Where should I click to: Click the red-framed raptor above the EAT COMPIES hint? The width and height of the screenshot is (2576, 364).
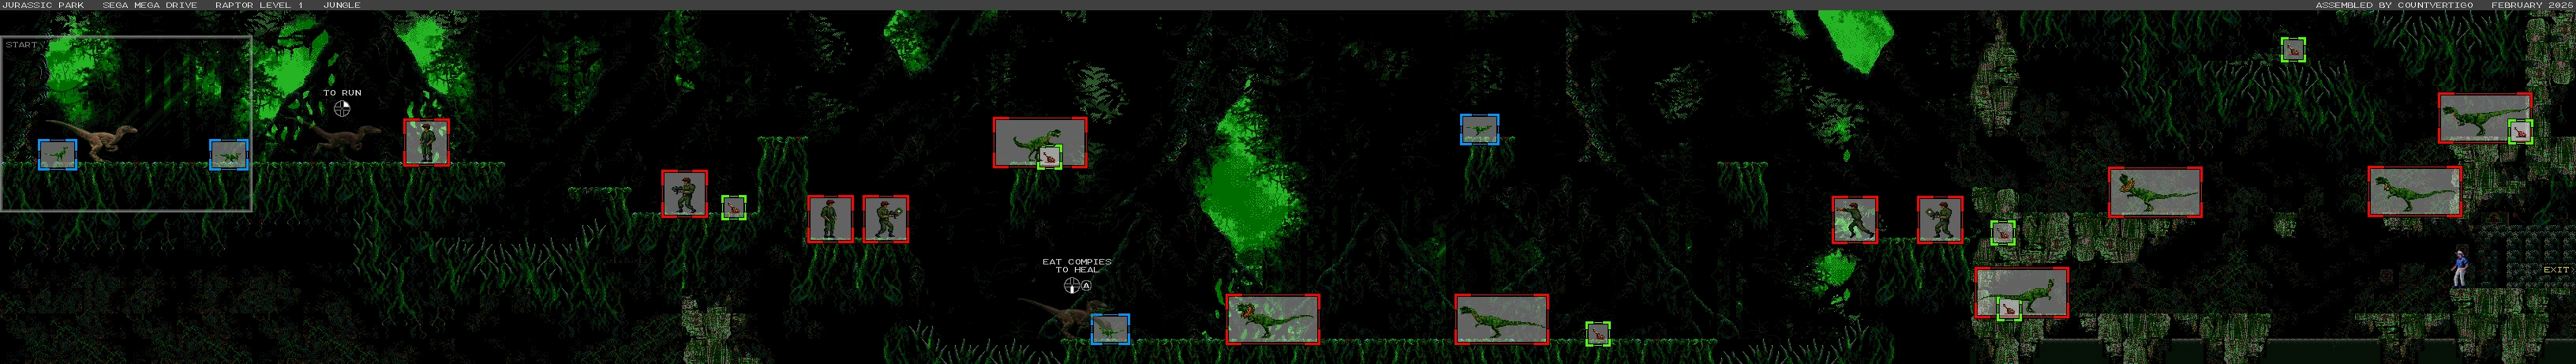(1040, 142)
